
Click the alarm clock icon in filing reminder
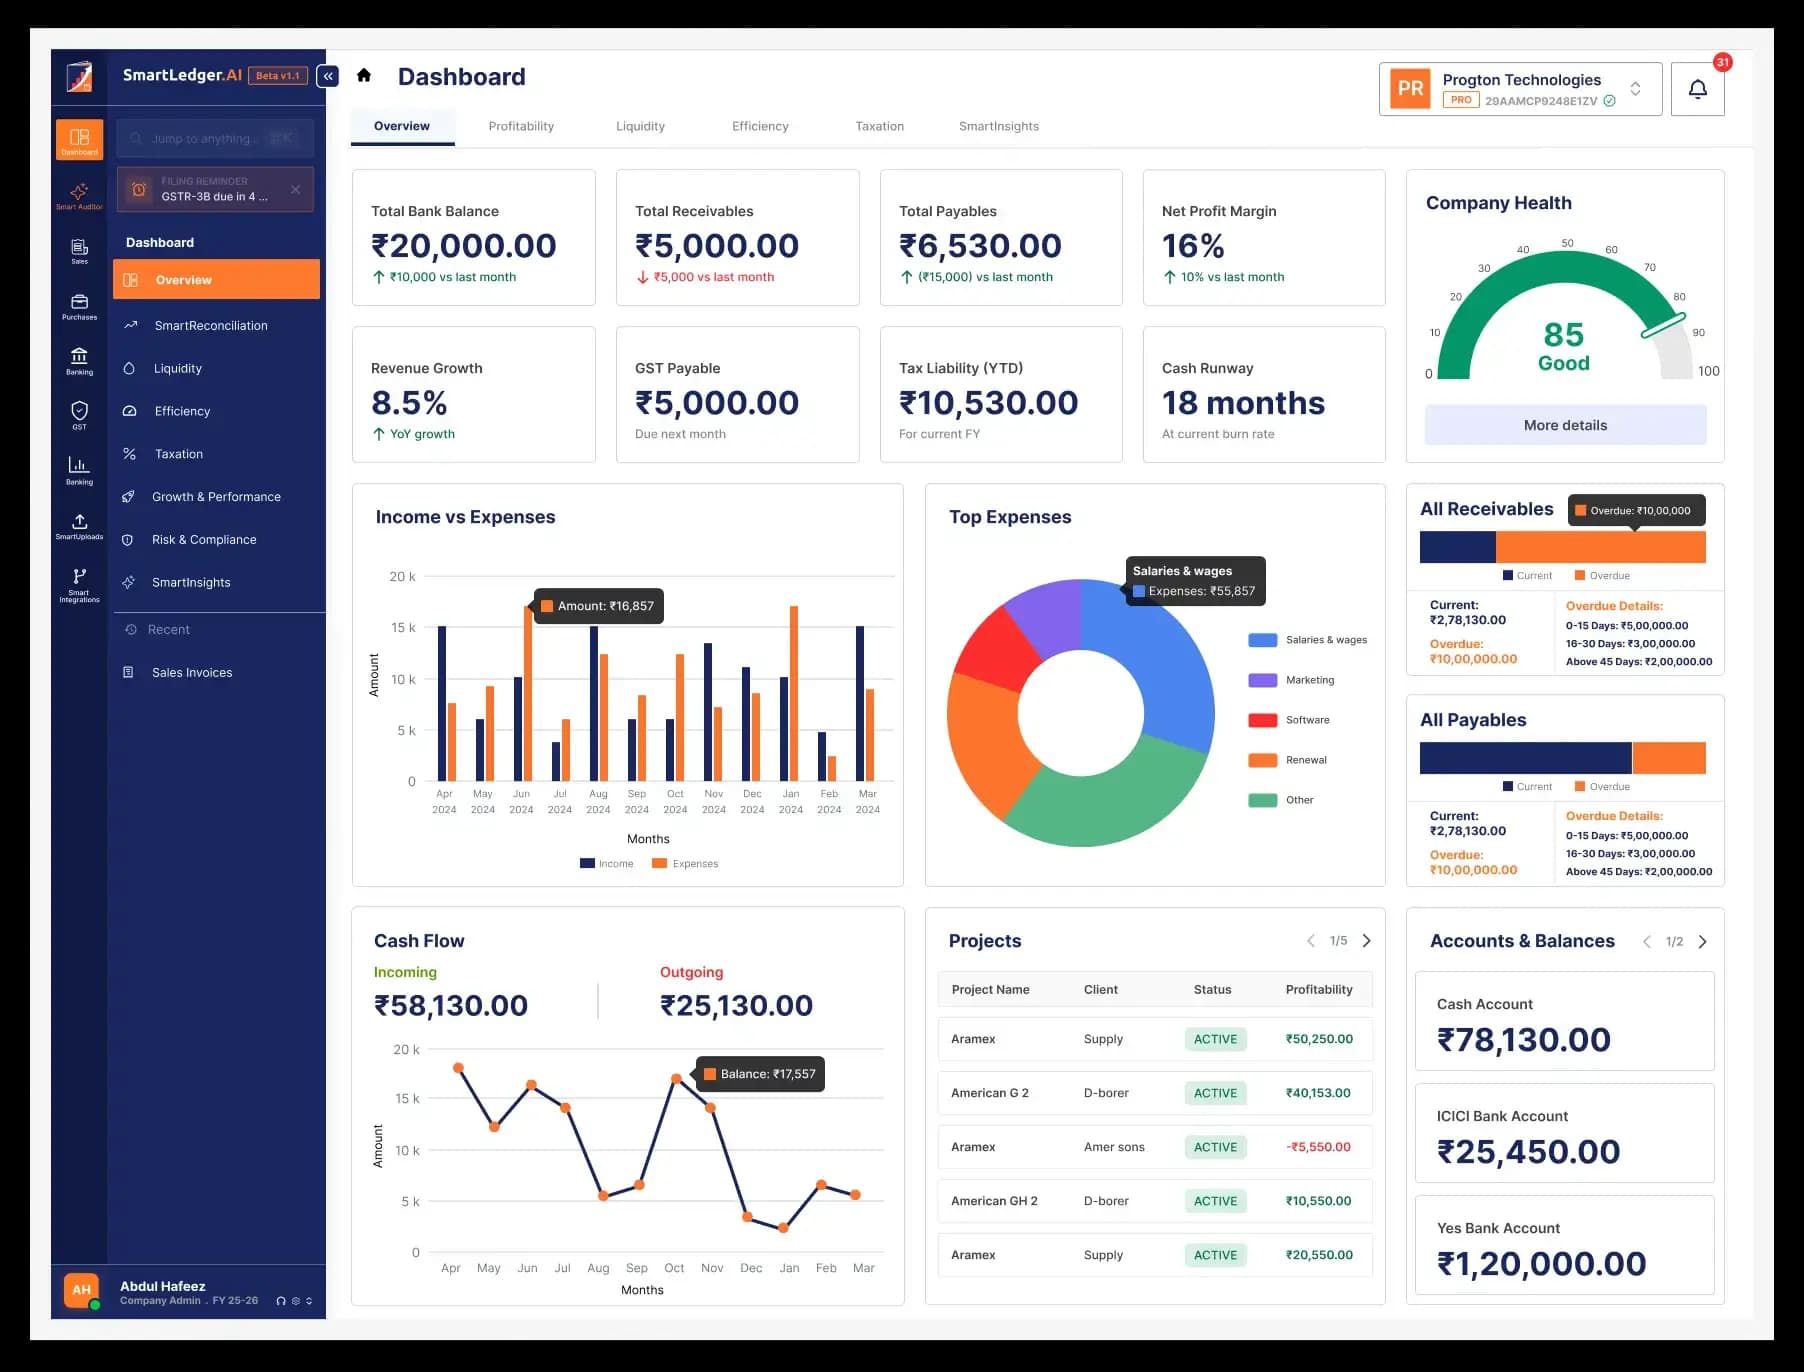(139, 189)
